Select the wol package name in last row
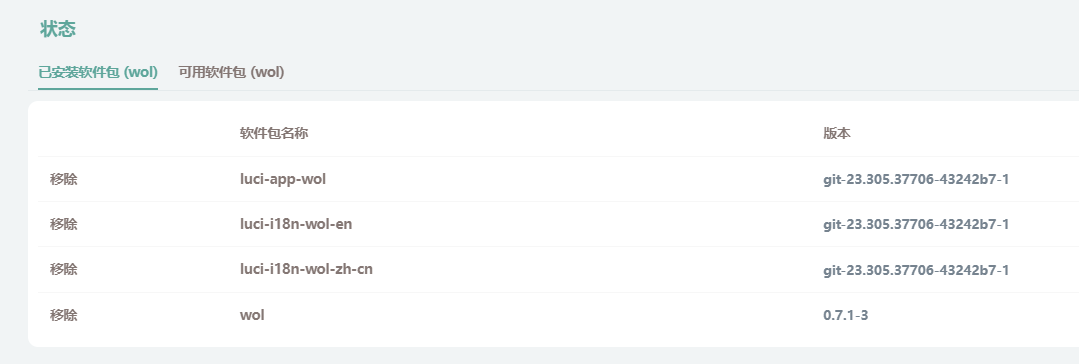The height and width of the screenshot is (364, 1079). (x=252, y=315)
